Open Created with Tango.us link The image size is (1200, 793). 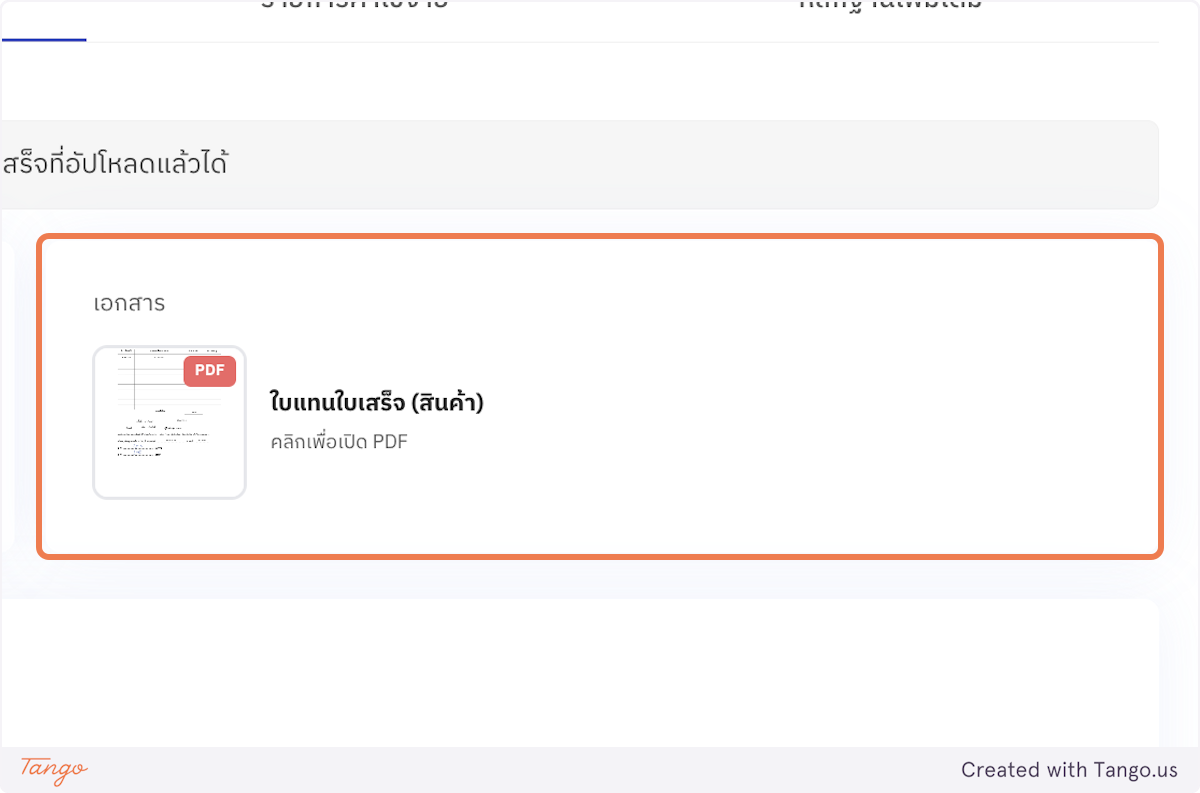[x=1069, y=770]
